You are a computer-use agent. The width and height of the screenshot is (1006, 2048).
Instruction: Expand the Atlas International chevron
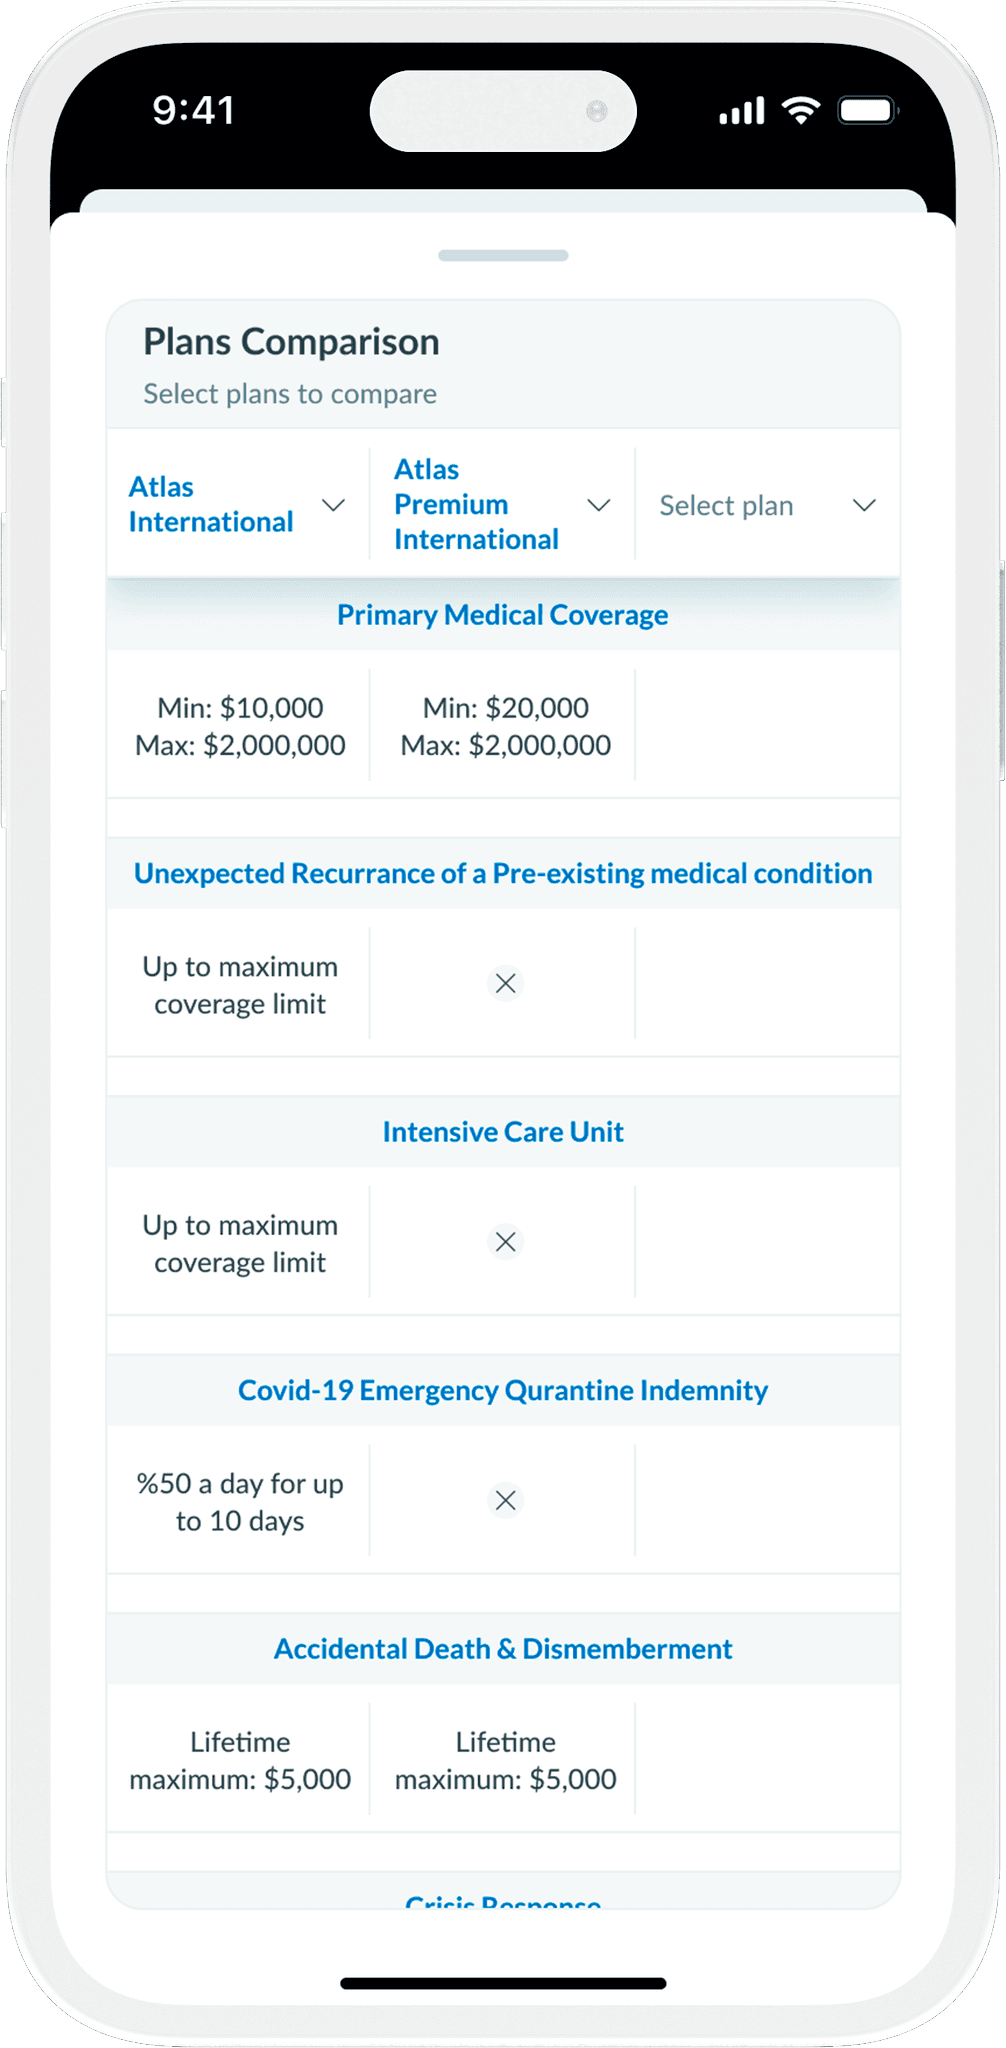click(x=334, y=505)
